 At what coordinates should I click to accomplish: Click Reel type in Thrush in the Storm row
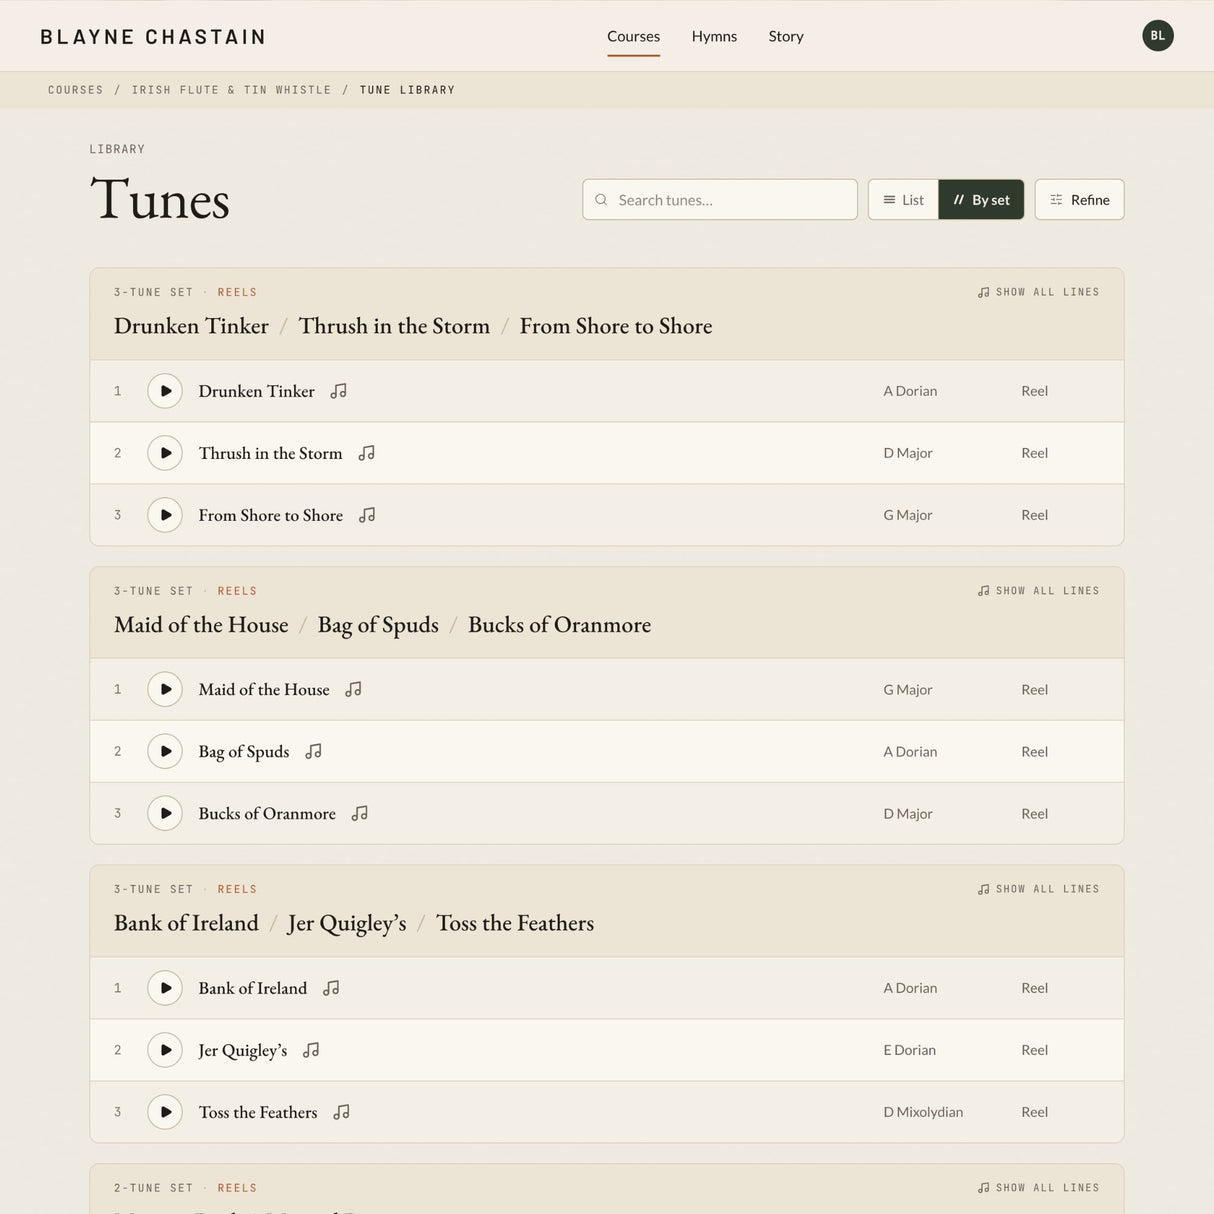click(1034, 453)
